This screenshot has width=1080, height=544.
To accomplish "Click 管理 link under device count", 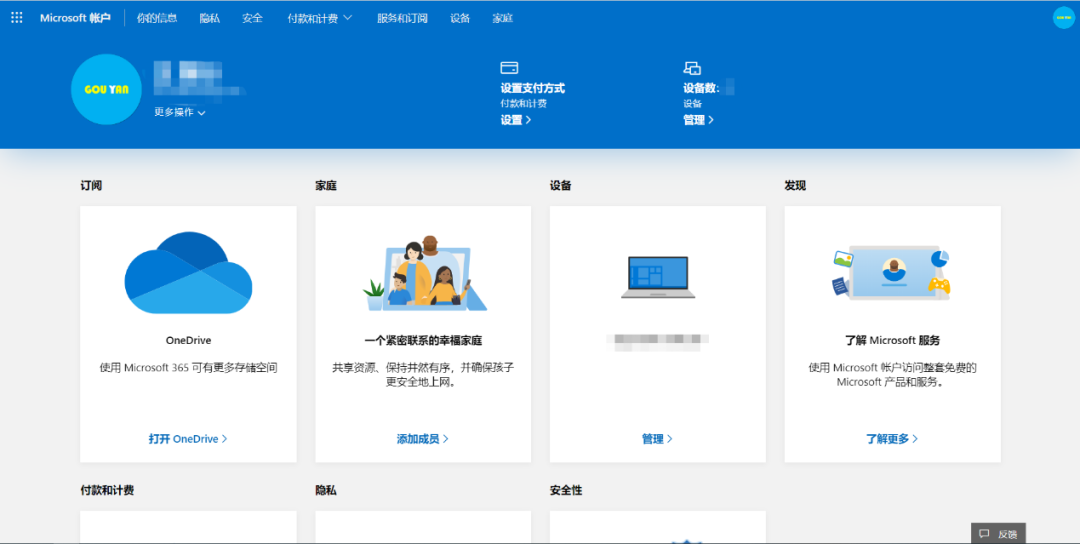I will point(698,120).
